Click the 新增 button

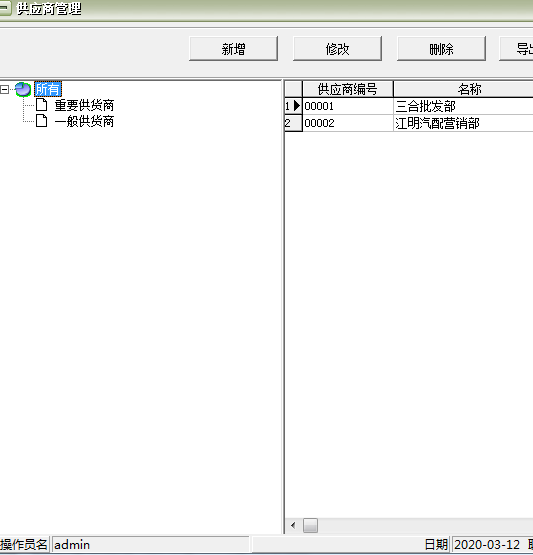click(x=233, y=48)
